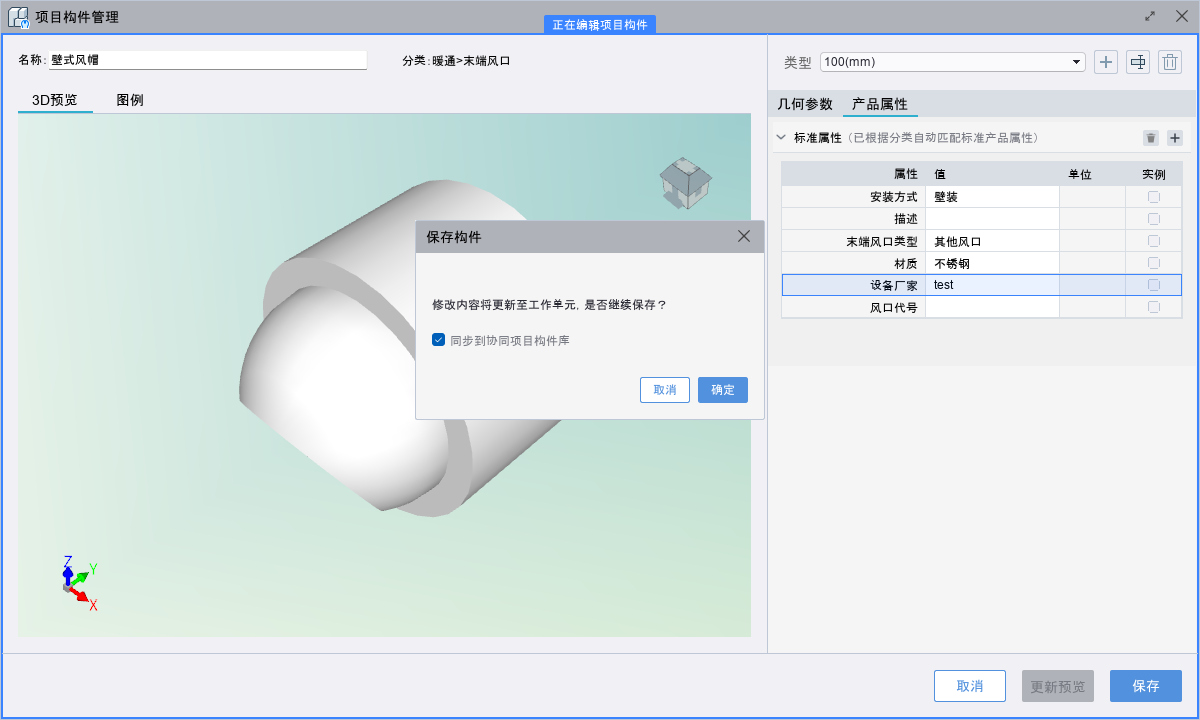The width and height of the screenshot is (1200, 720).
Task: Click the 单位 column header
Action: 1092,174
